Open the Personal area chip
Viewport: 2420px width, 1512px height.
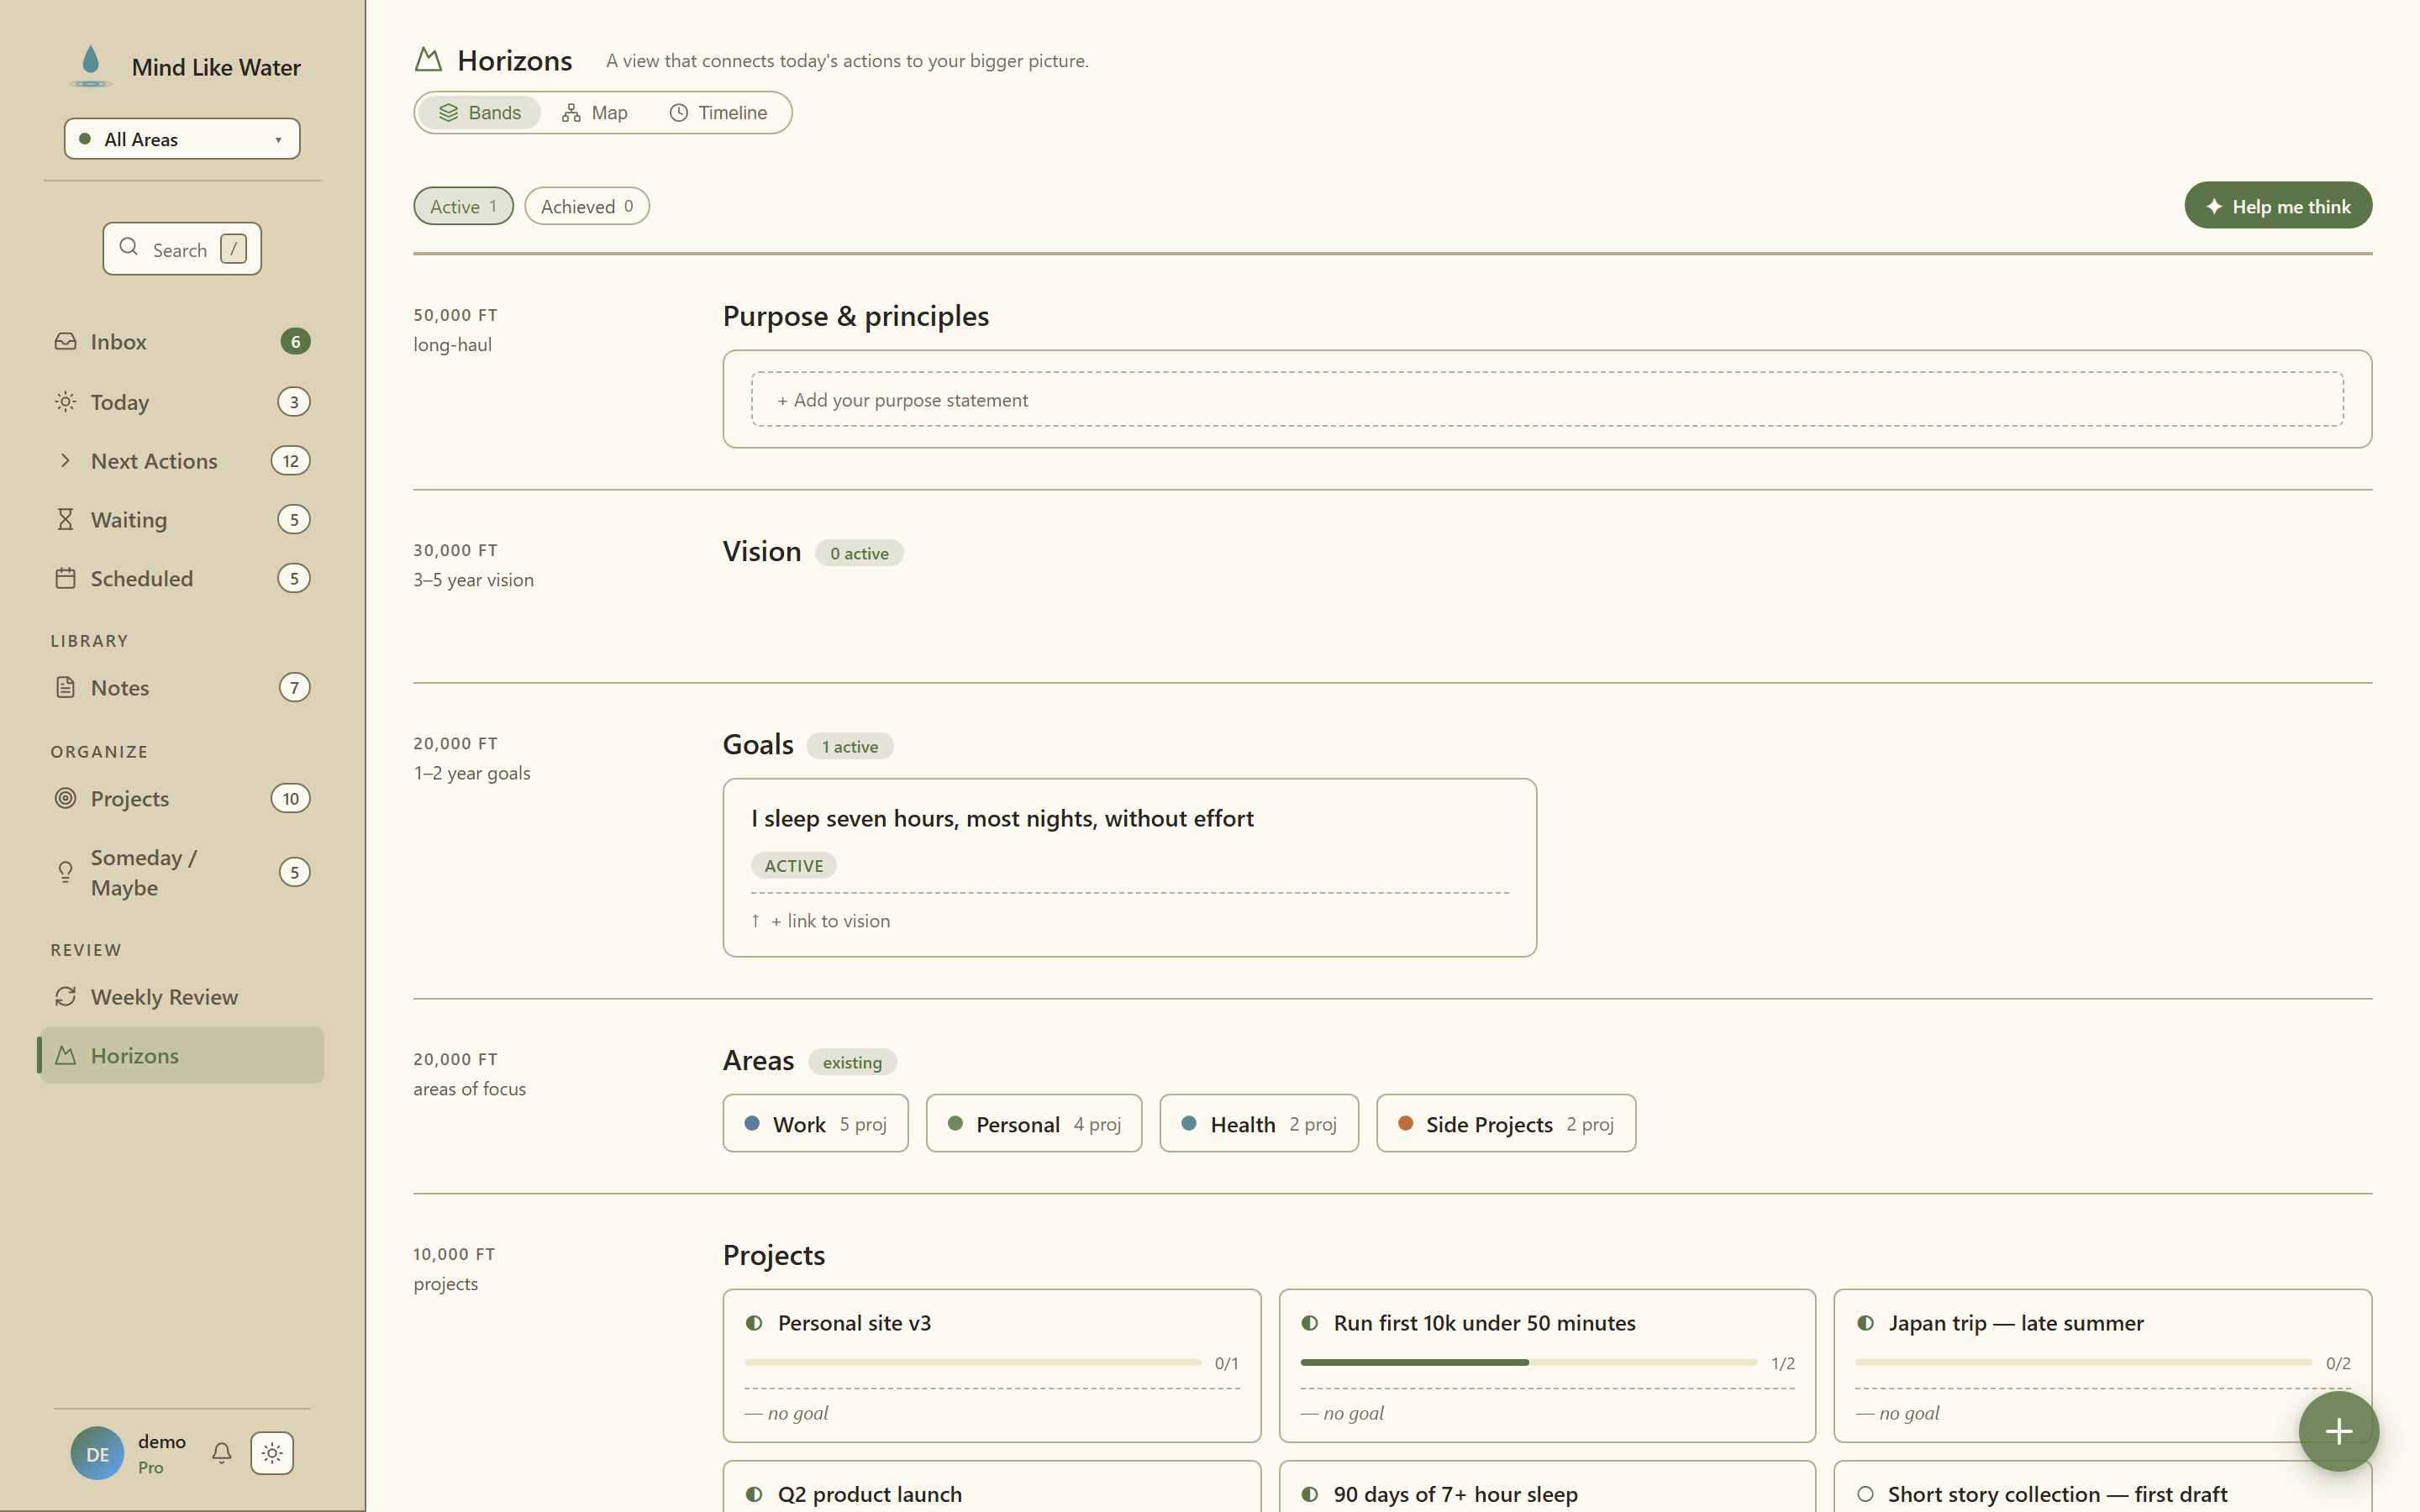coord(1033,1123)
